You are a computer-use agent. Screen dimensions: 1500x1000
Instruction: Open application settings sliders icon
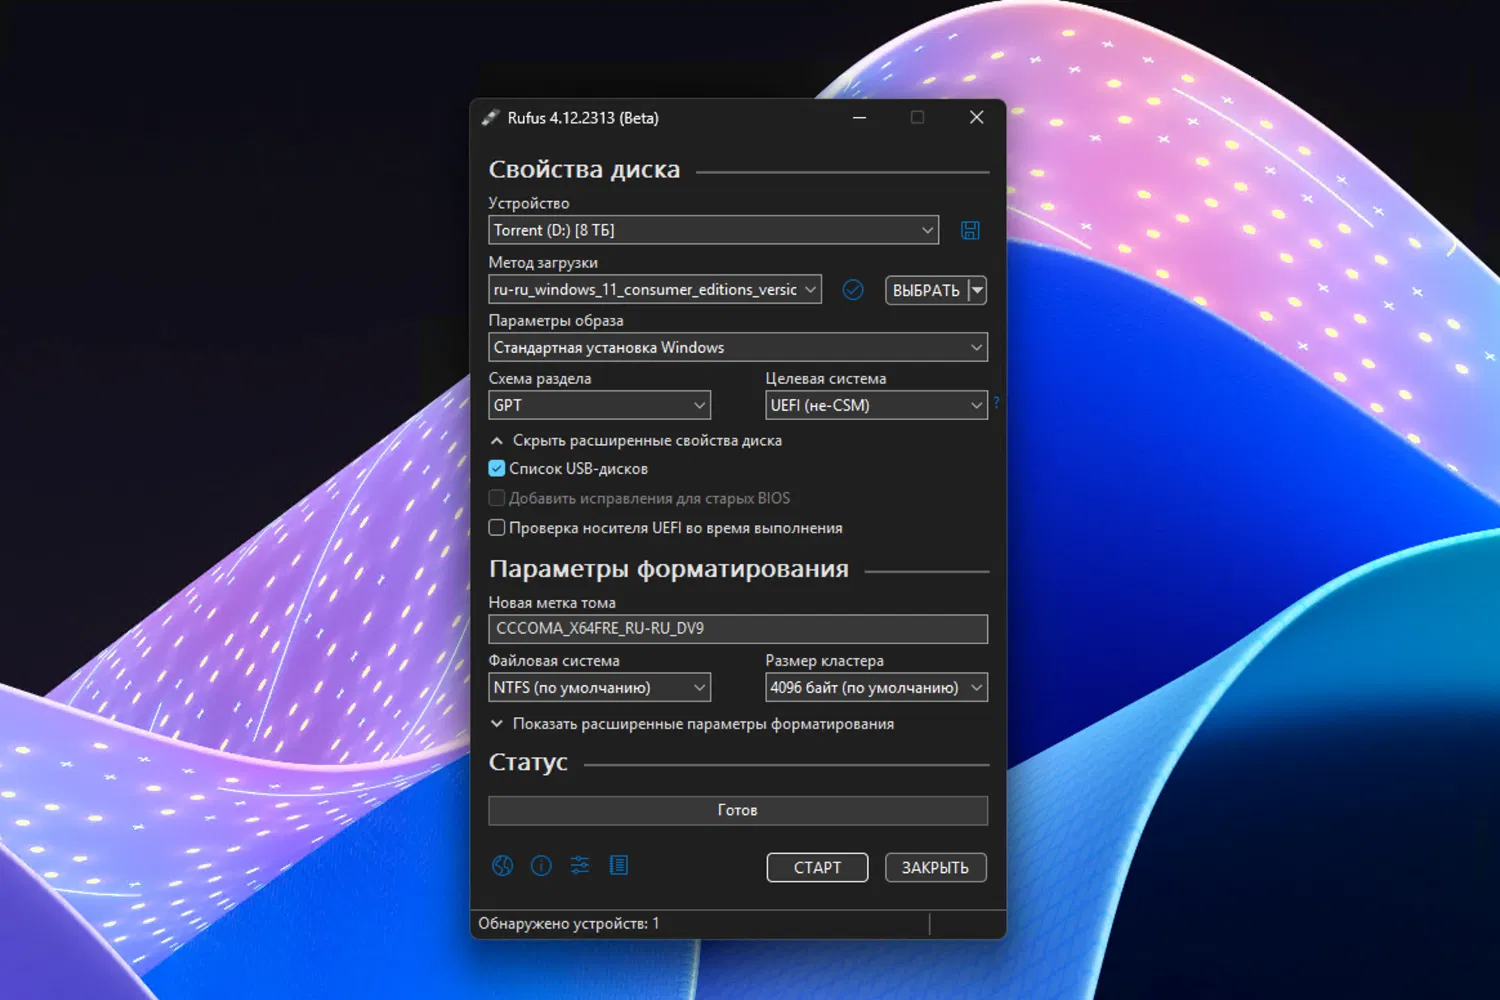[x=580, y=866]
